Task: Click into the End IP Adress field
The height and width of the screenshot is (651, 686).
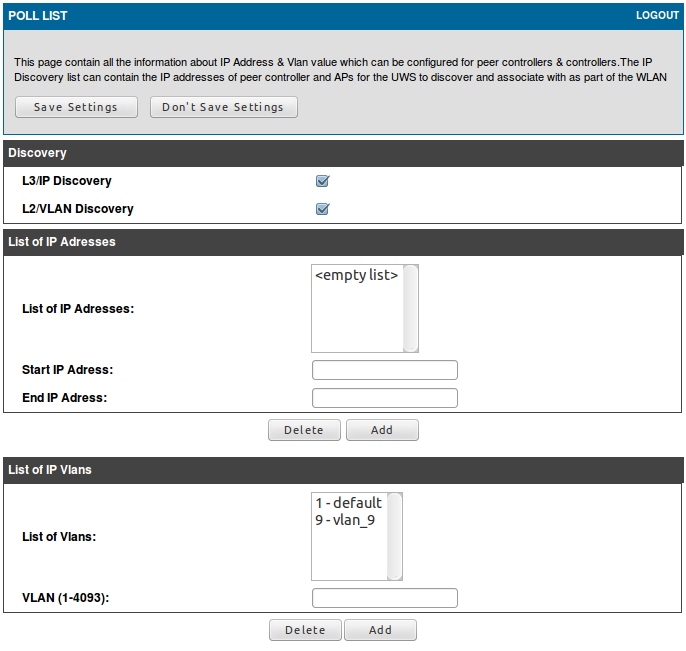Action: click(384, 398)
